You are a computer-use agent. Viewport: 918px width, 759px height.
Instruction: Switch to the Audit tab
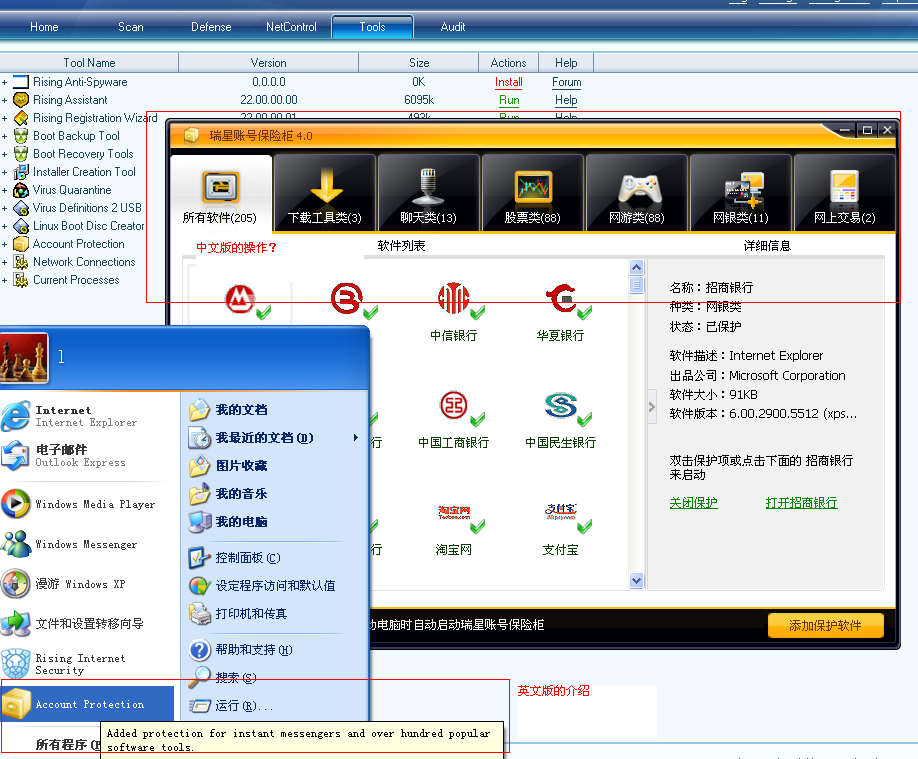pos(453,27)
